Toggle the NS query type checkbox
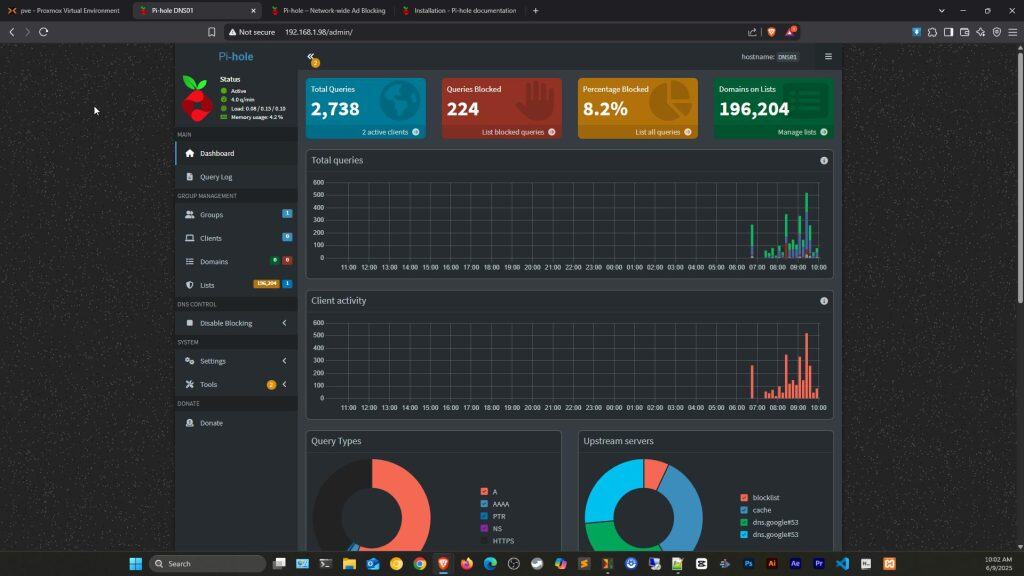This screenshot has height=576, width=1024. (484, 529)
